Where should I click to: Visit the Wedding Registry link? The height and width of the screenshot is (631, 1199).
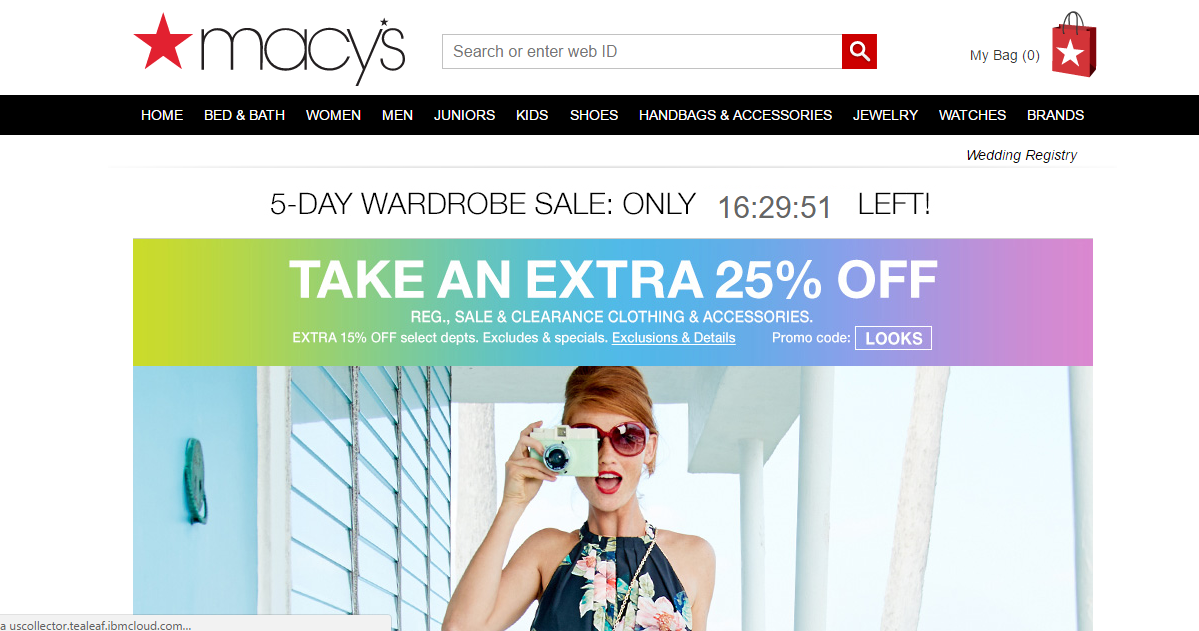coord(1022,155)
